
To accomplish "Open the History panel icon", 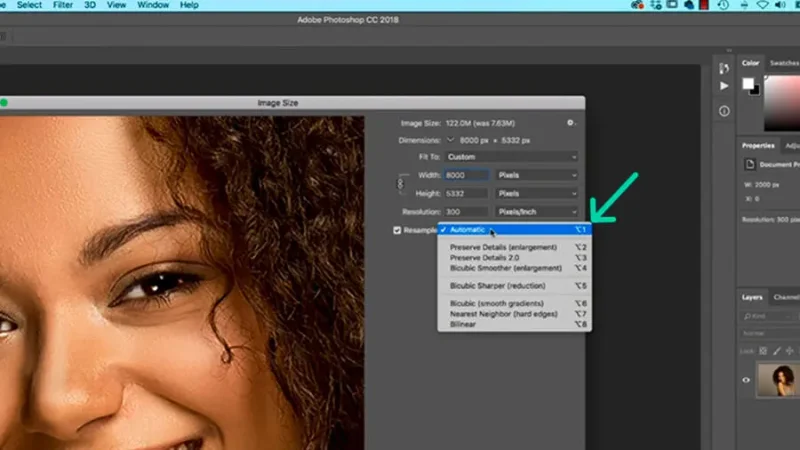I will pyautogui.click(x=724, y=68).
